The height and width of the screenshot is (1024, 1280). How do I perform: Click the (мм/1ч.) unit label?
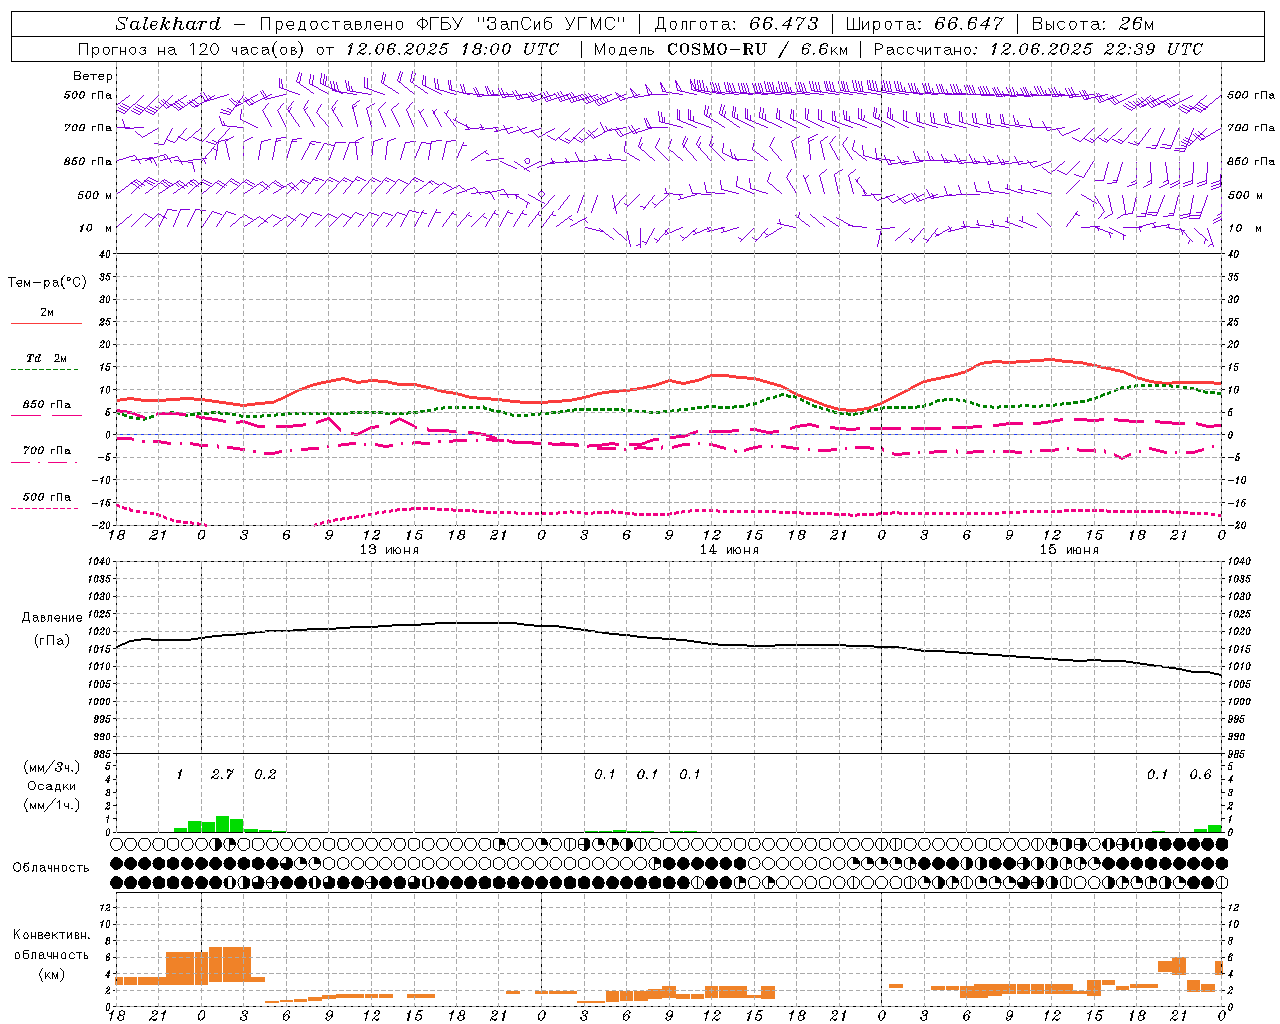pyautogui.click(x=52, y=805)
